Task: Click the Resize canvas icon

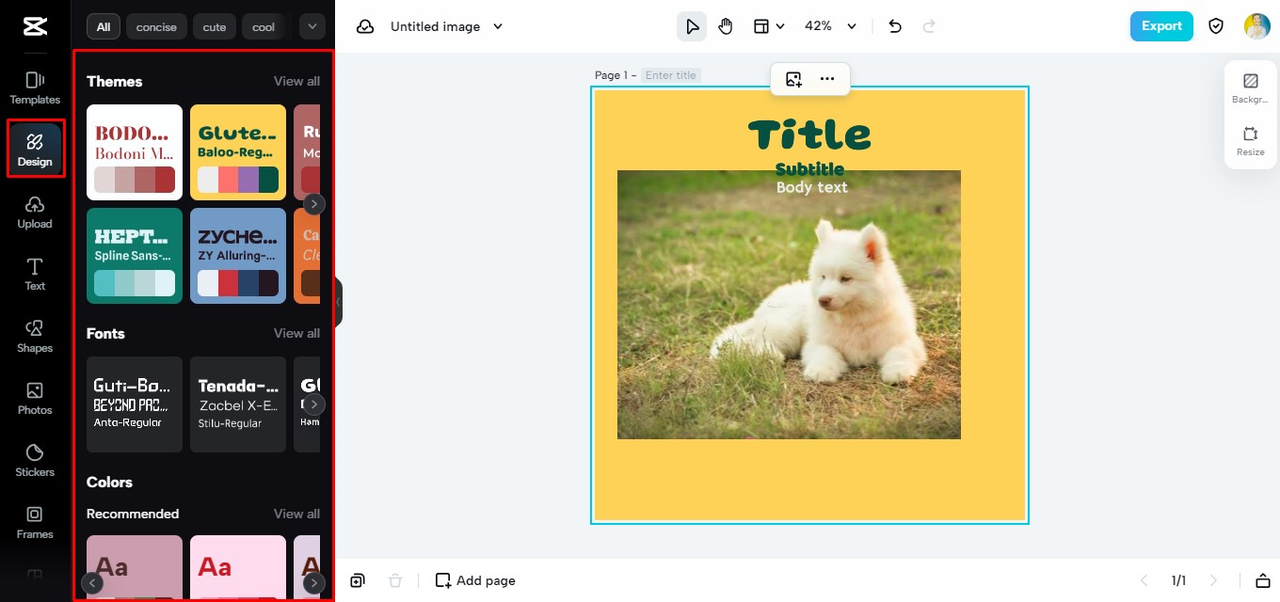Action: click(1250, 140)
